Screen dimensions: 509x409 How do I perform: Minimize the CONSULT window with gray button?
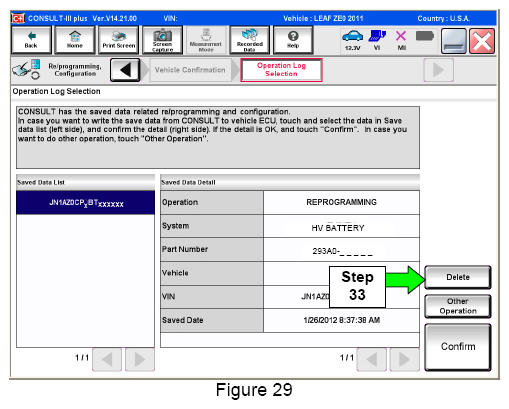point(454,41)
